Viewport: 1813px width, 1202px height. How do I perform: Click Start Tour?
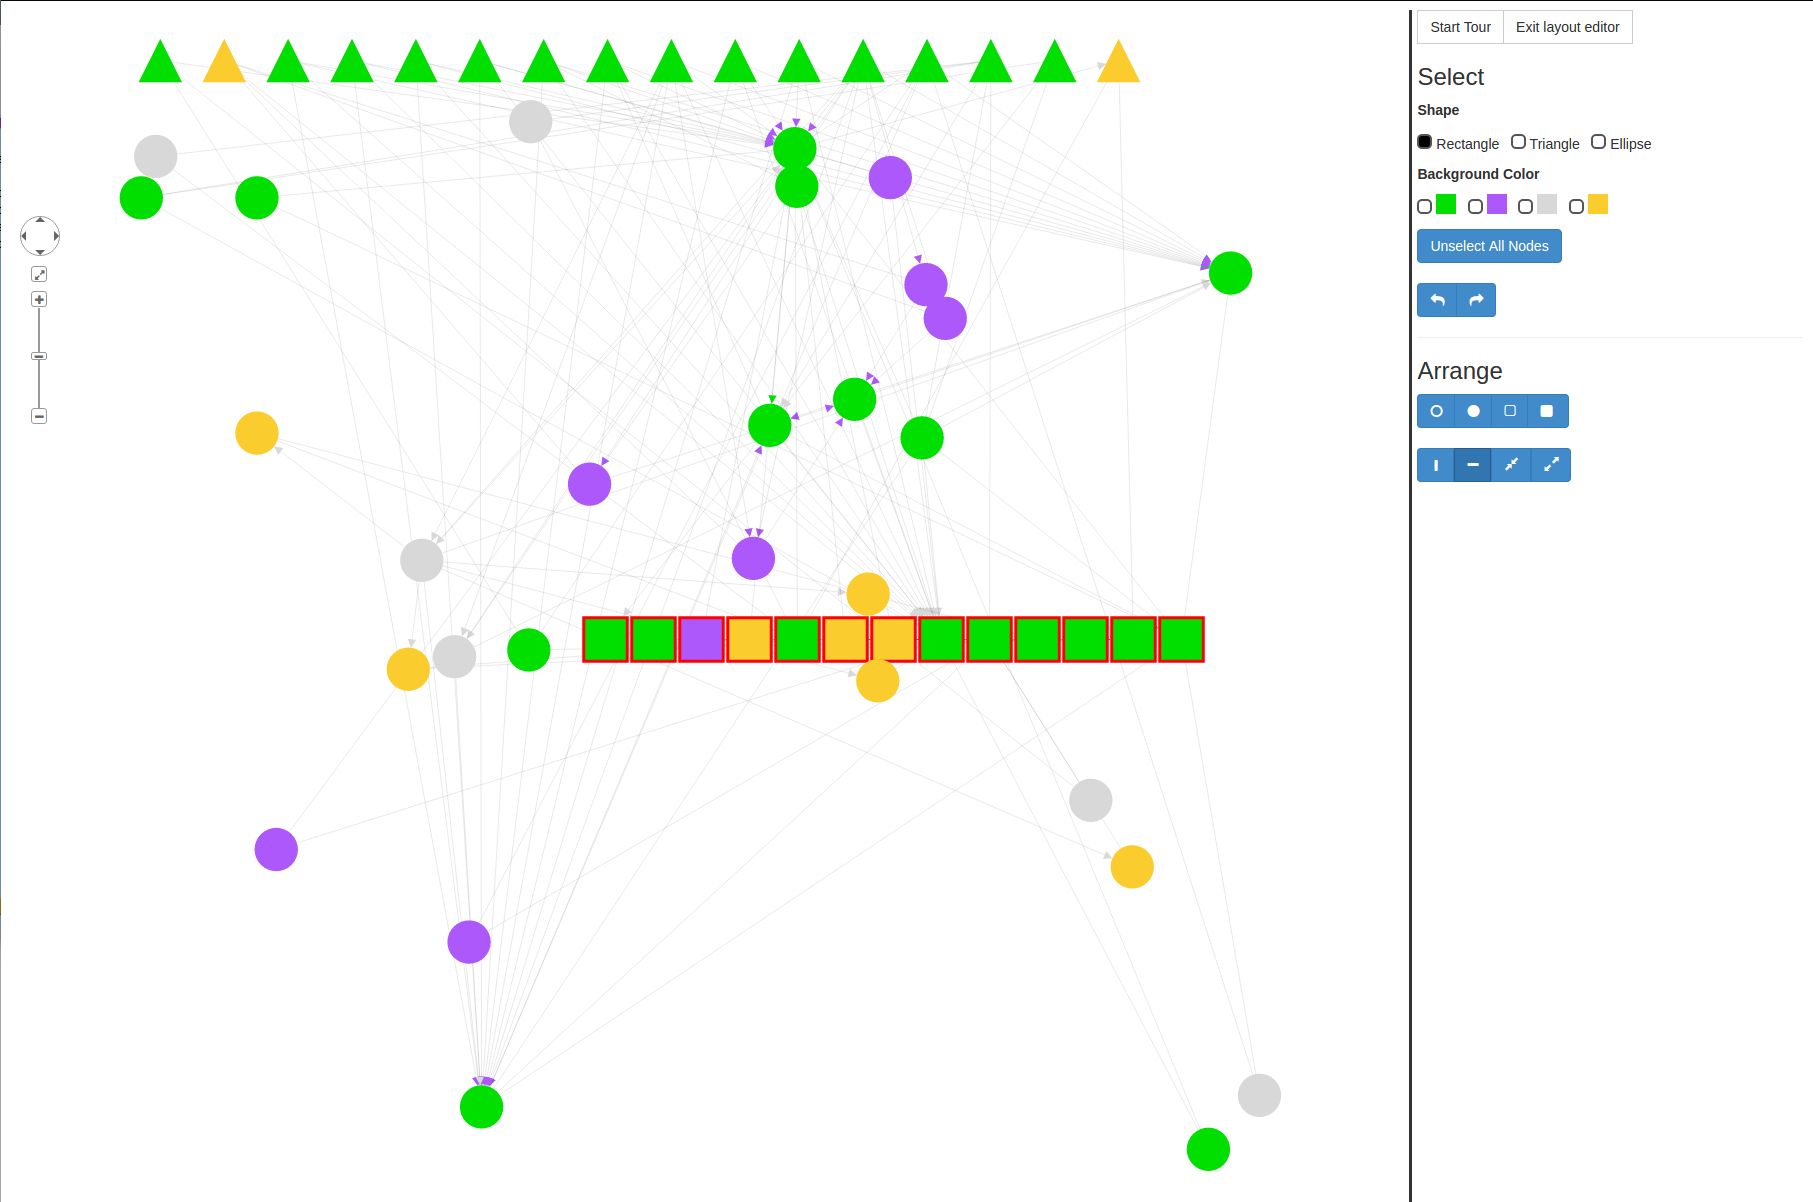(1460, 27)
